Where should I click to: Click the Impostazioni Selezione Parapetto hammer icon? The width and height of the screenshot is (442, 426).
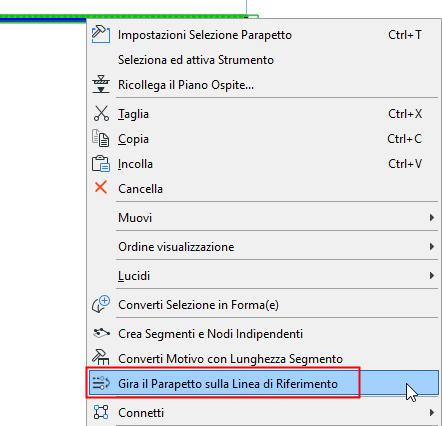101,34
